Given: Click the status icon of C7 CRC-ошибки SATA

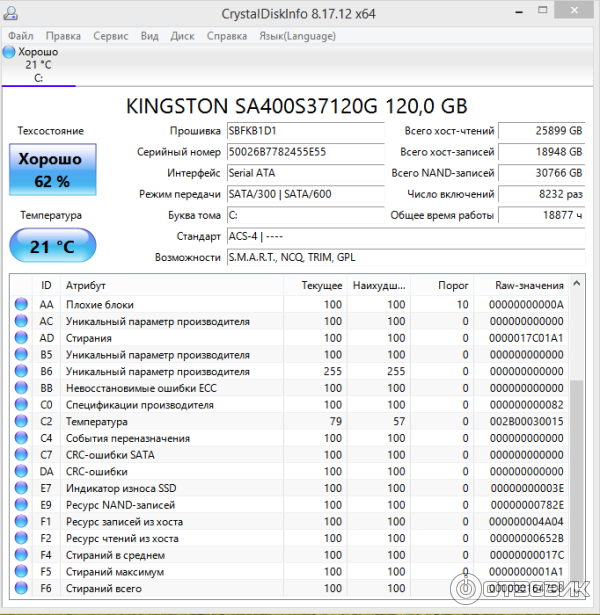Looking at the screenshot, I should (21, 454).
